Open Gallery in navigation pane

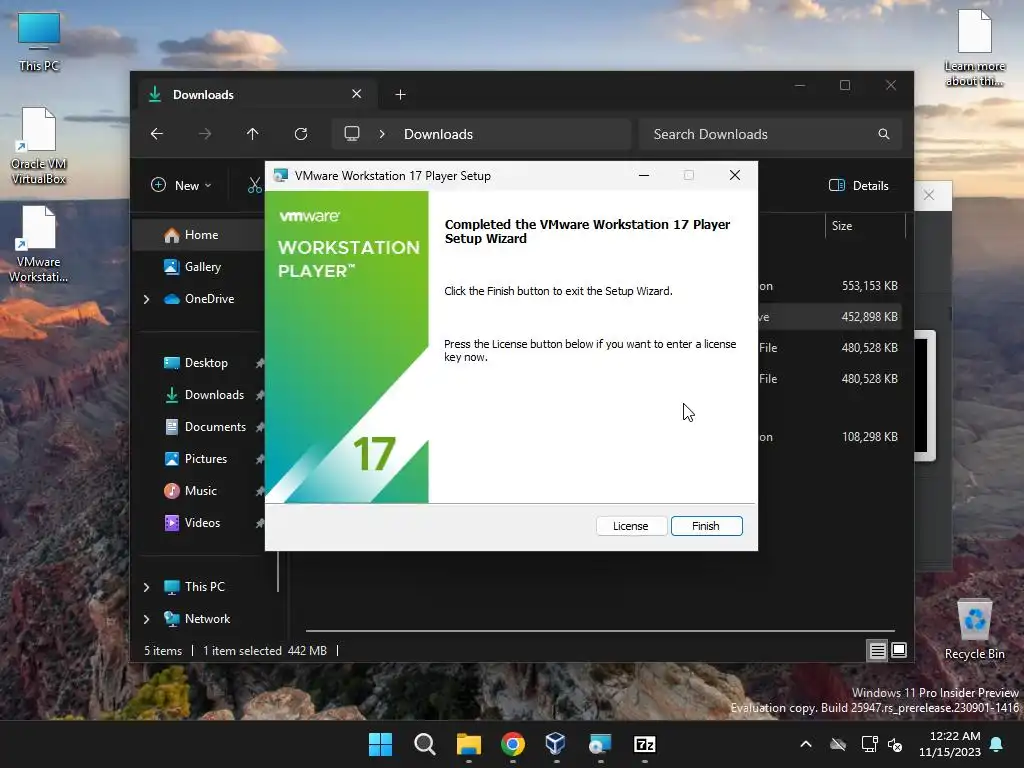202,266
